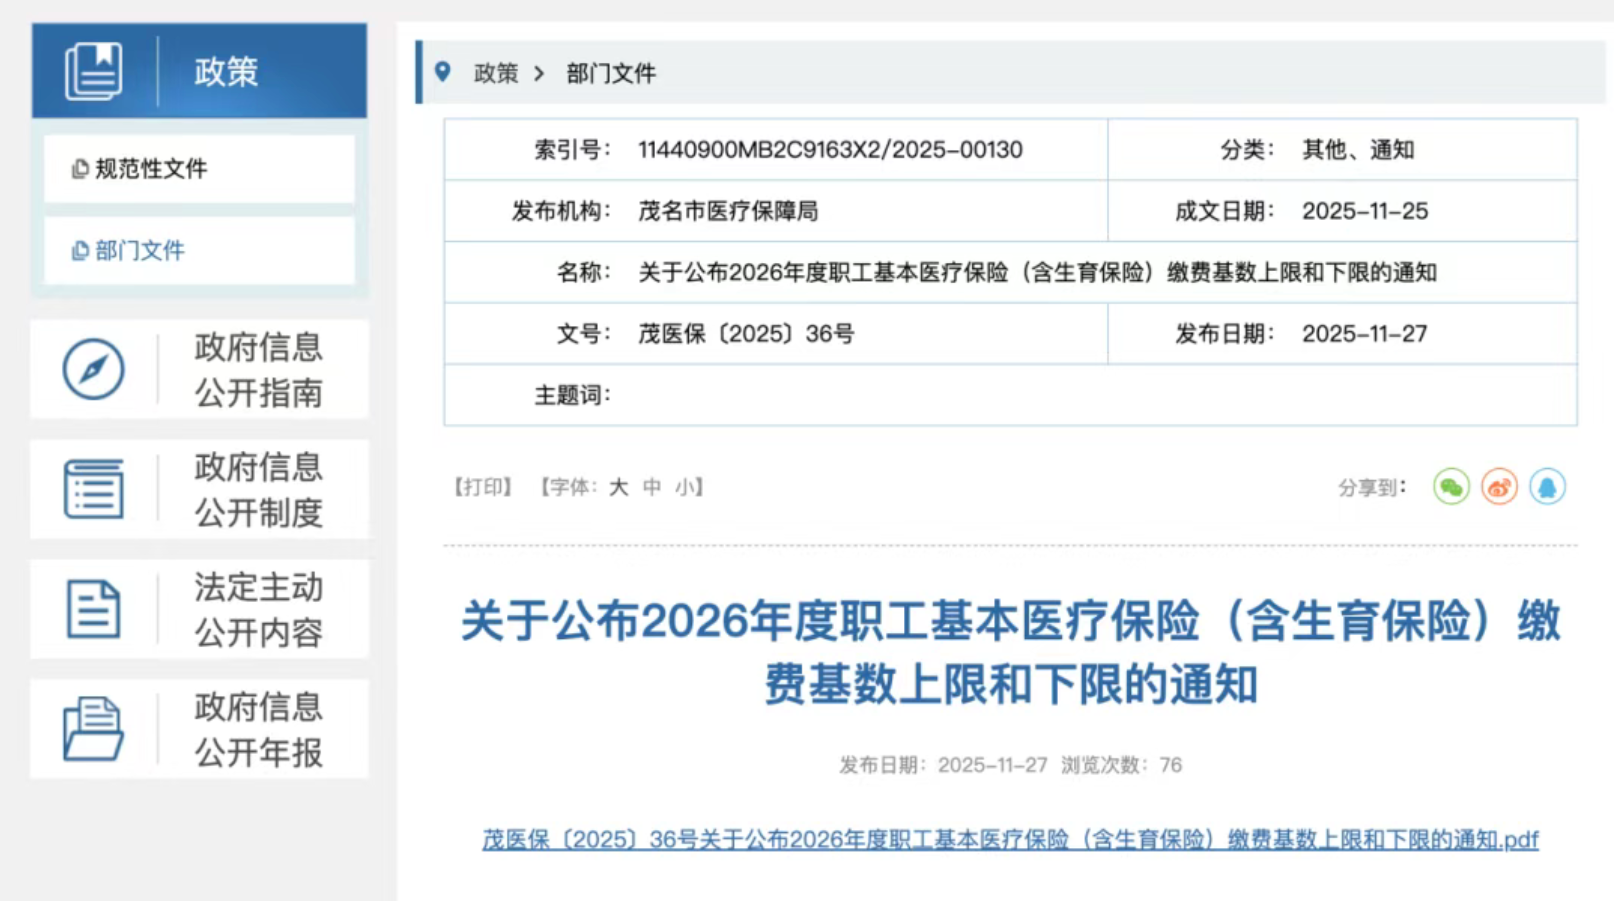Click the document icon for 法定主动公开内容

tap(94, 610)
